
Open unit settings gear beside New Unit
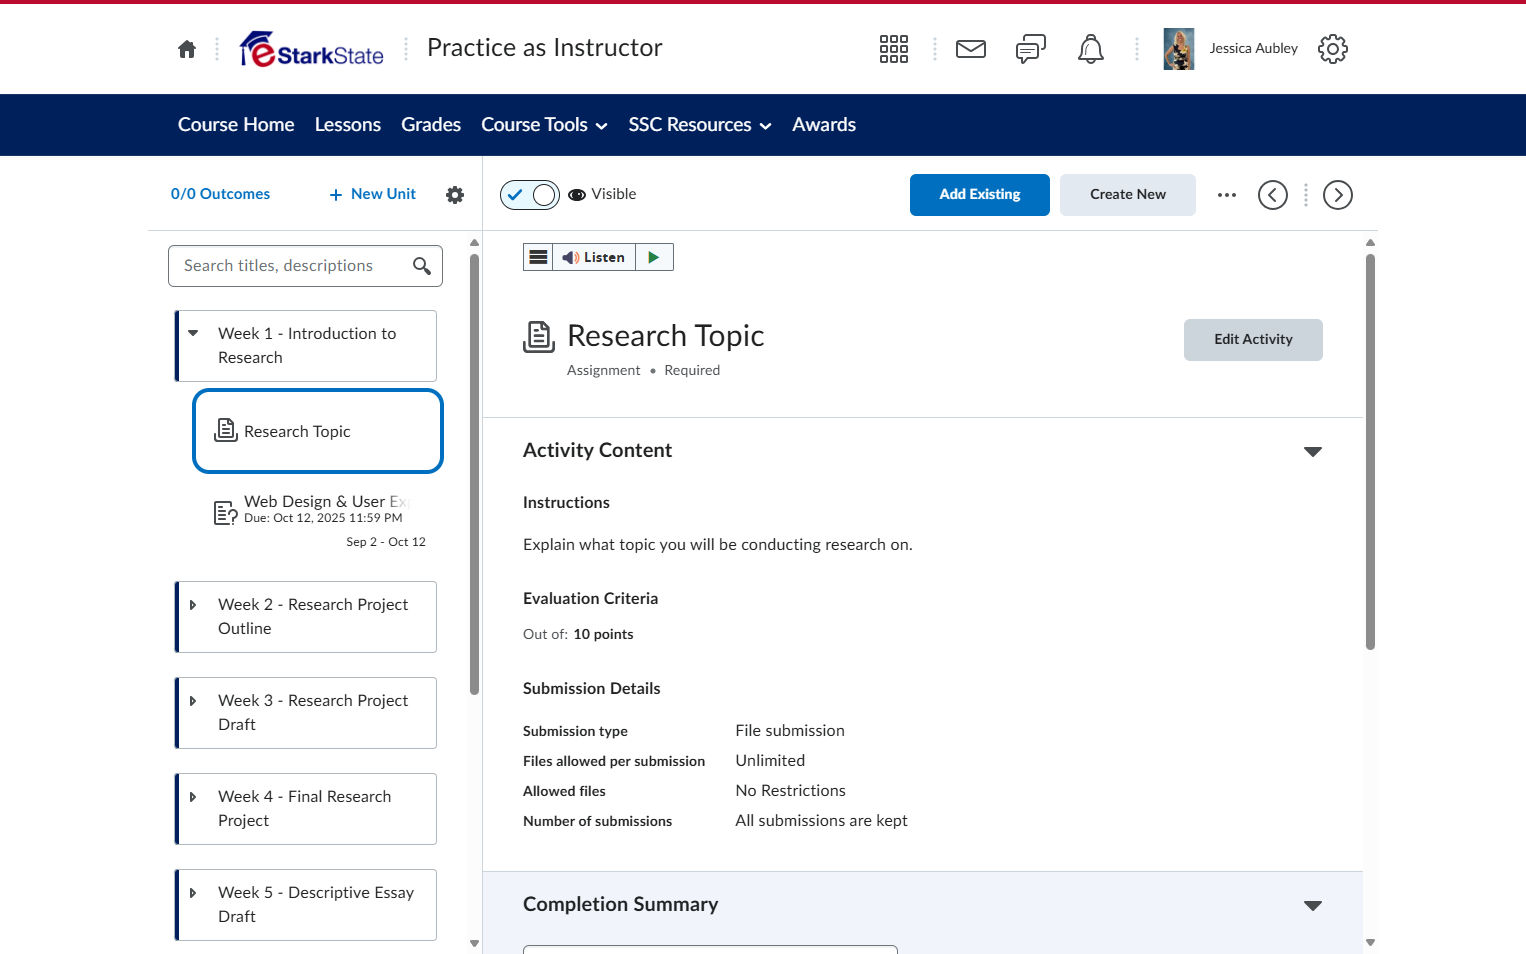click(455, 195)
